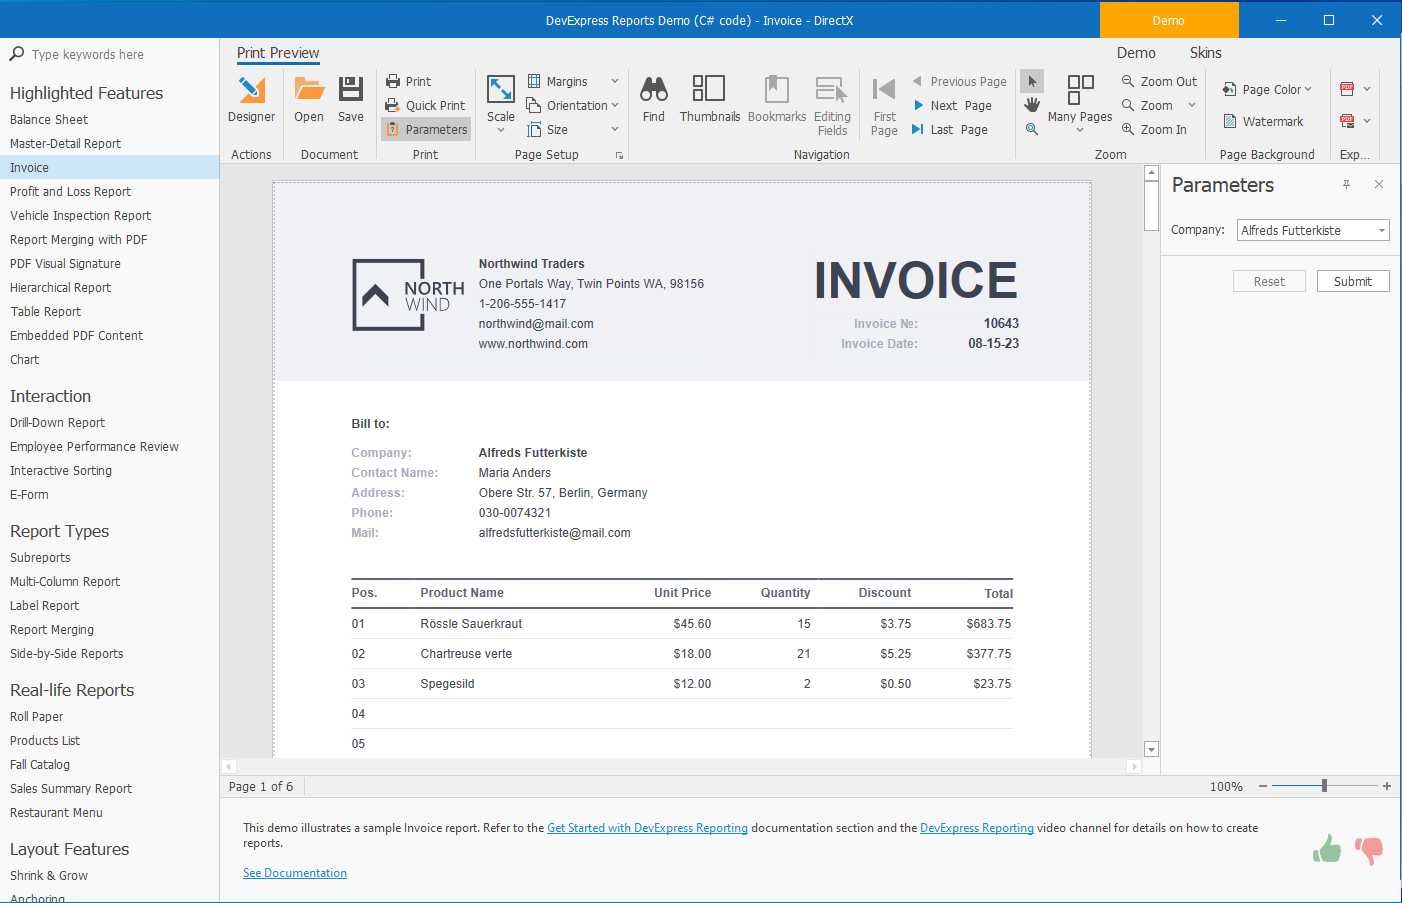This screenshot has width=1402, height=903.
Task: Click the green thumbs-up feedback icon
Action: coord(1327,850)
